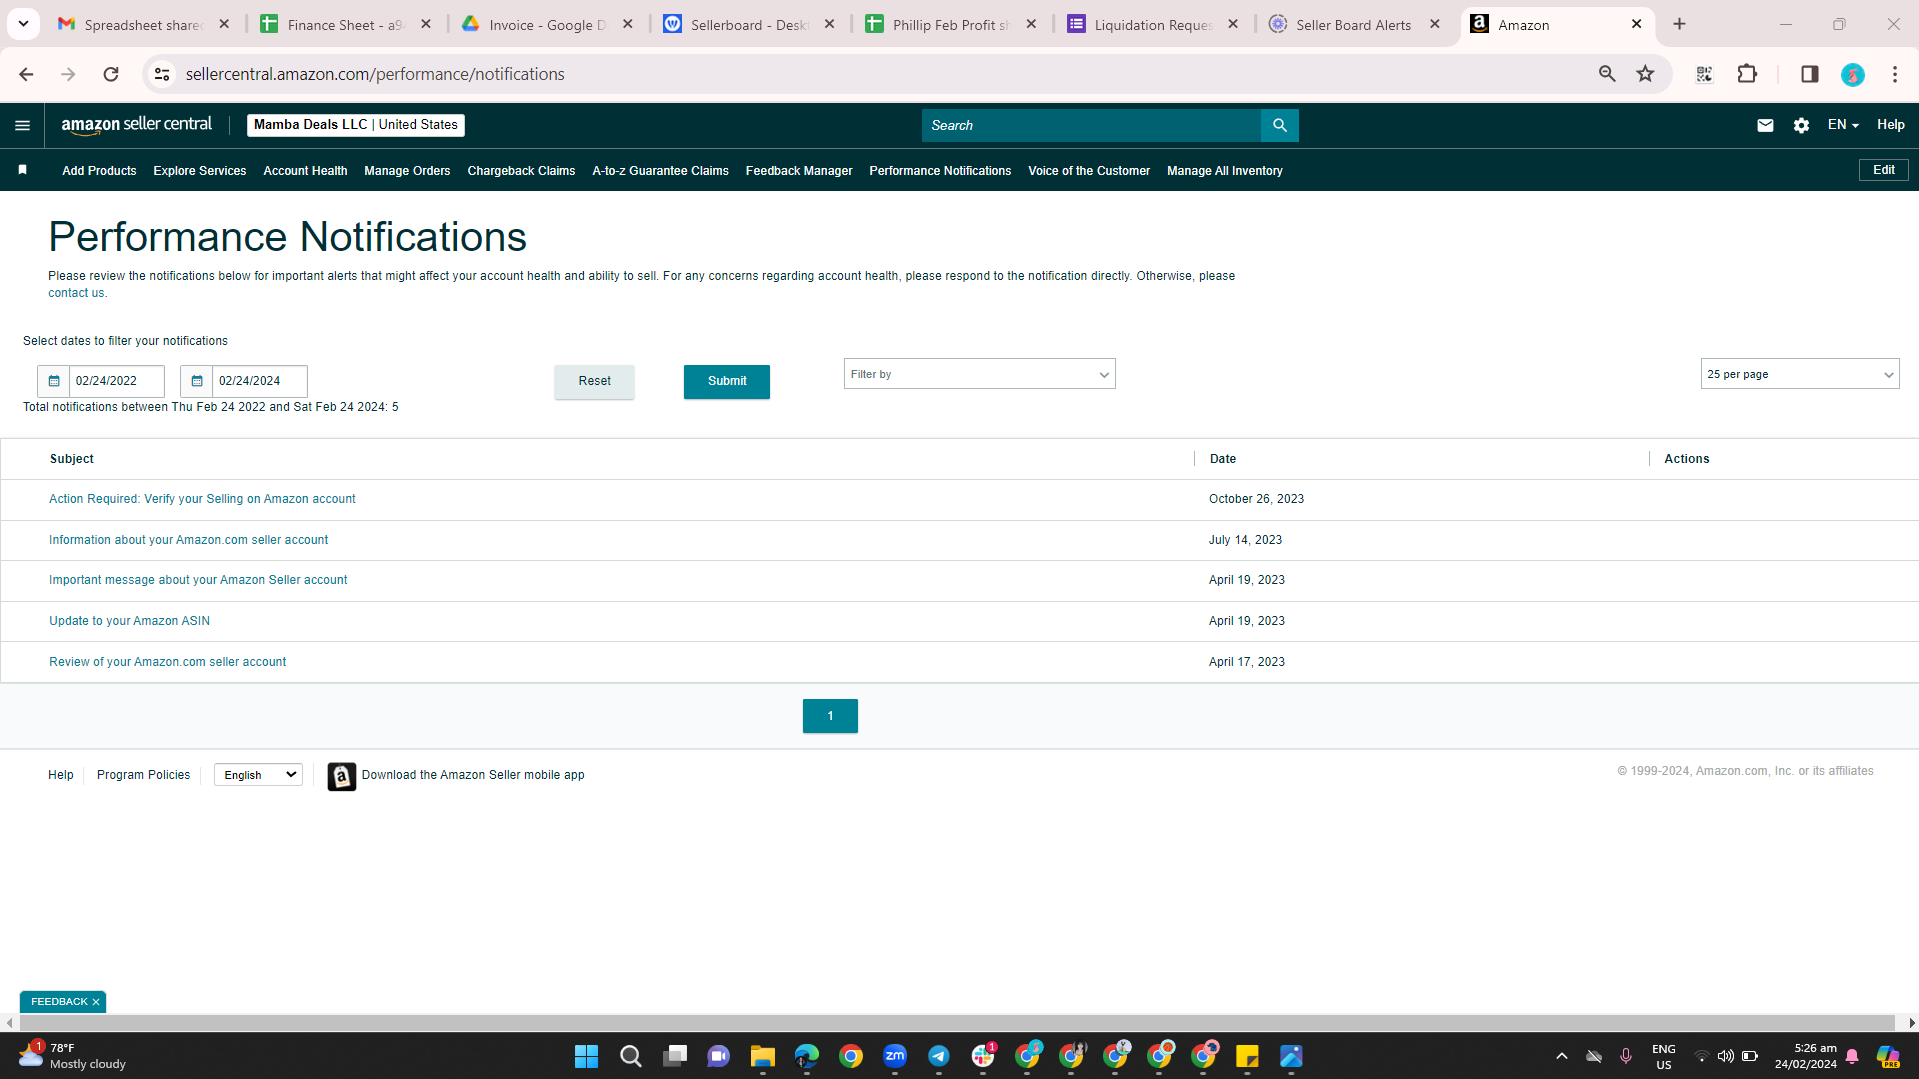Open Telegram from the taskbar
This screenshot has height=1079, width=1919.
coord(938,1056)
